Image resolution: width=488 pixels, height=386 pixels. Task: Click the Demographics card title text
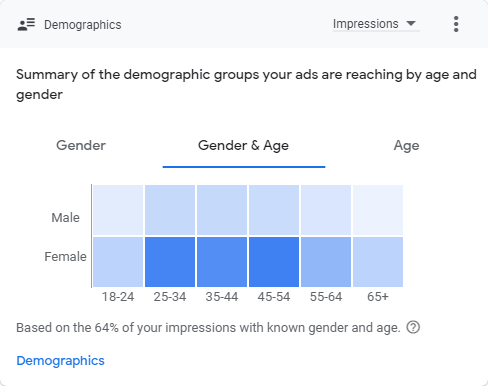point(83,25)
